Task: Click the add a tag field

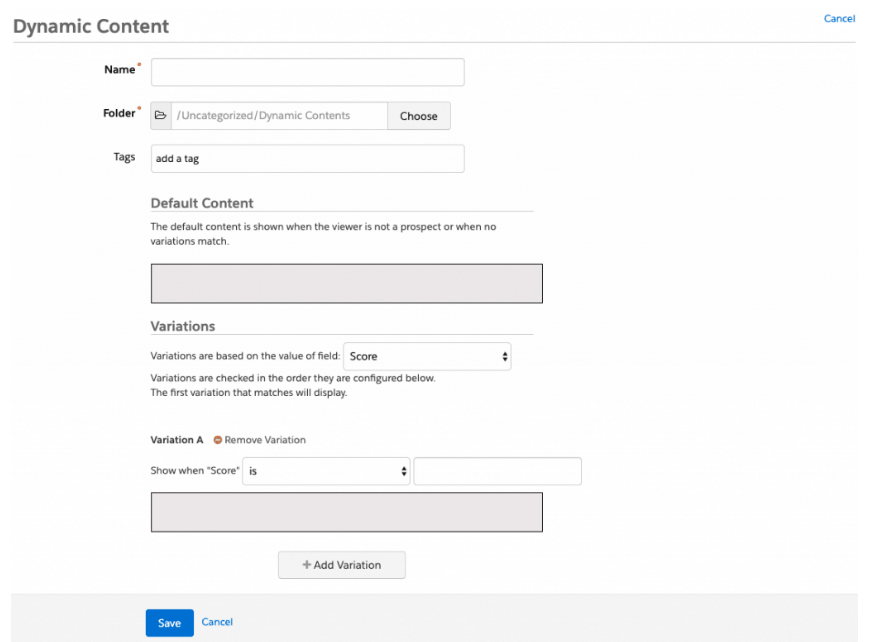Action: [x=307, y=159]
